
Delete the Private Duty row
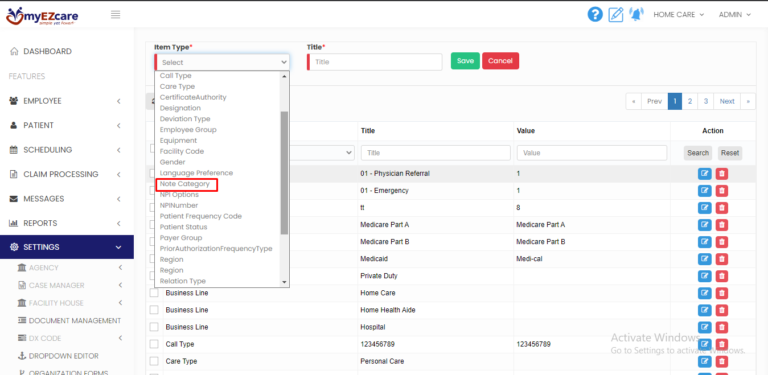[x=721, y=276]
